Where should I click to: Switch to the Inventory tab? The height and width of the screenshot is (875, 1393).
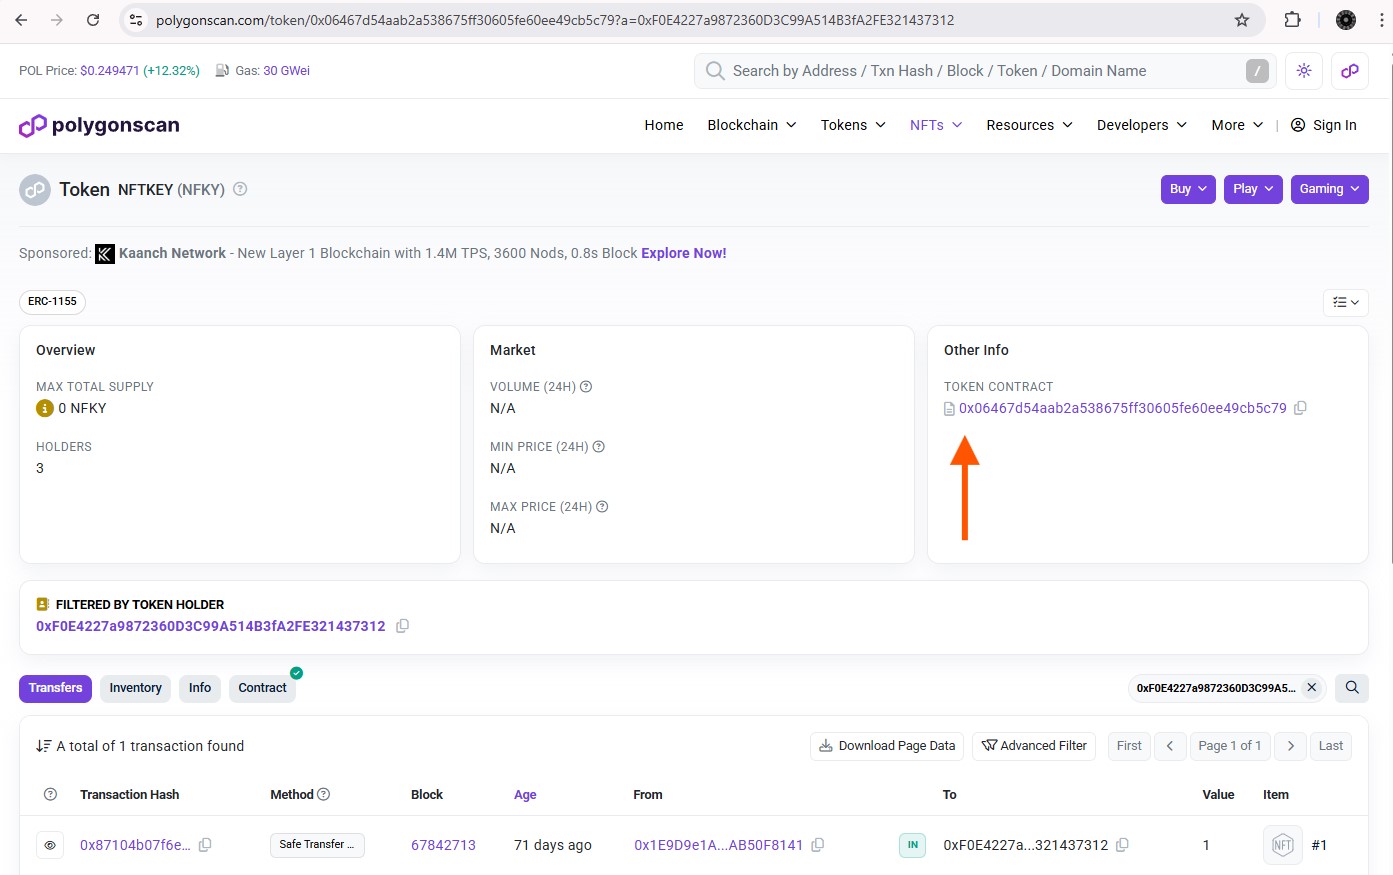(x=135, y=688)
